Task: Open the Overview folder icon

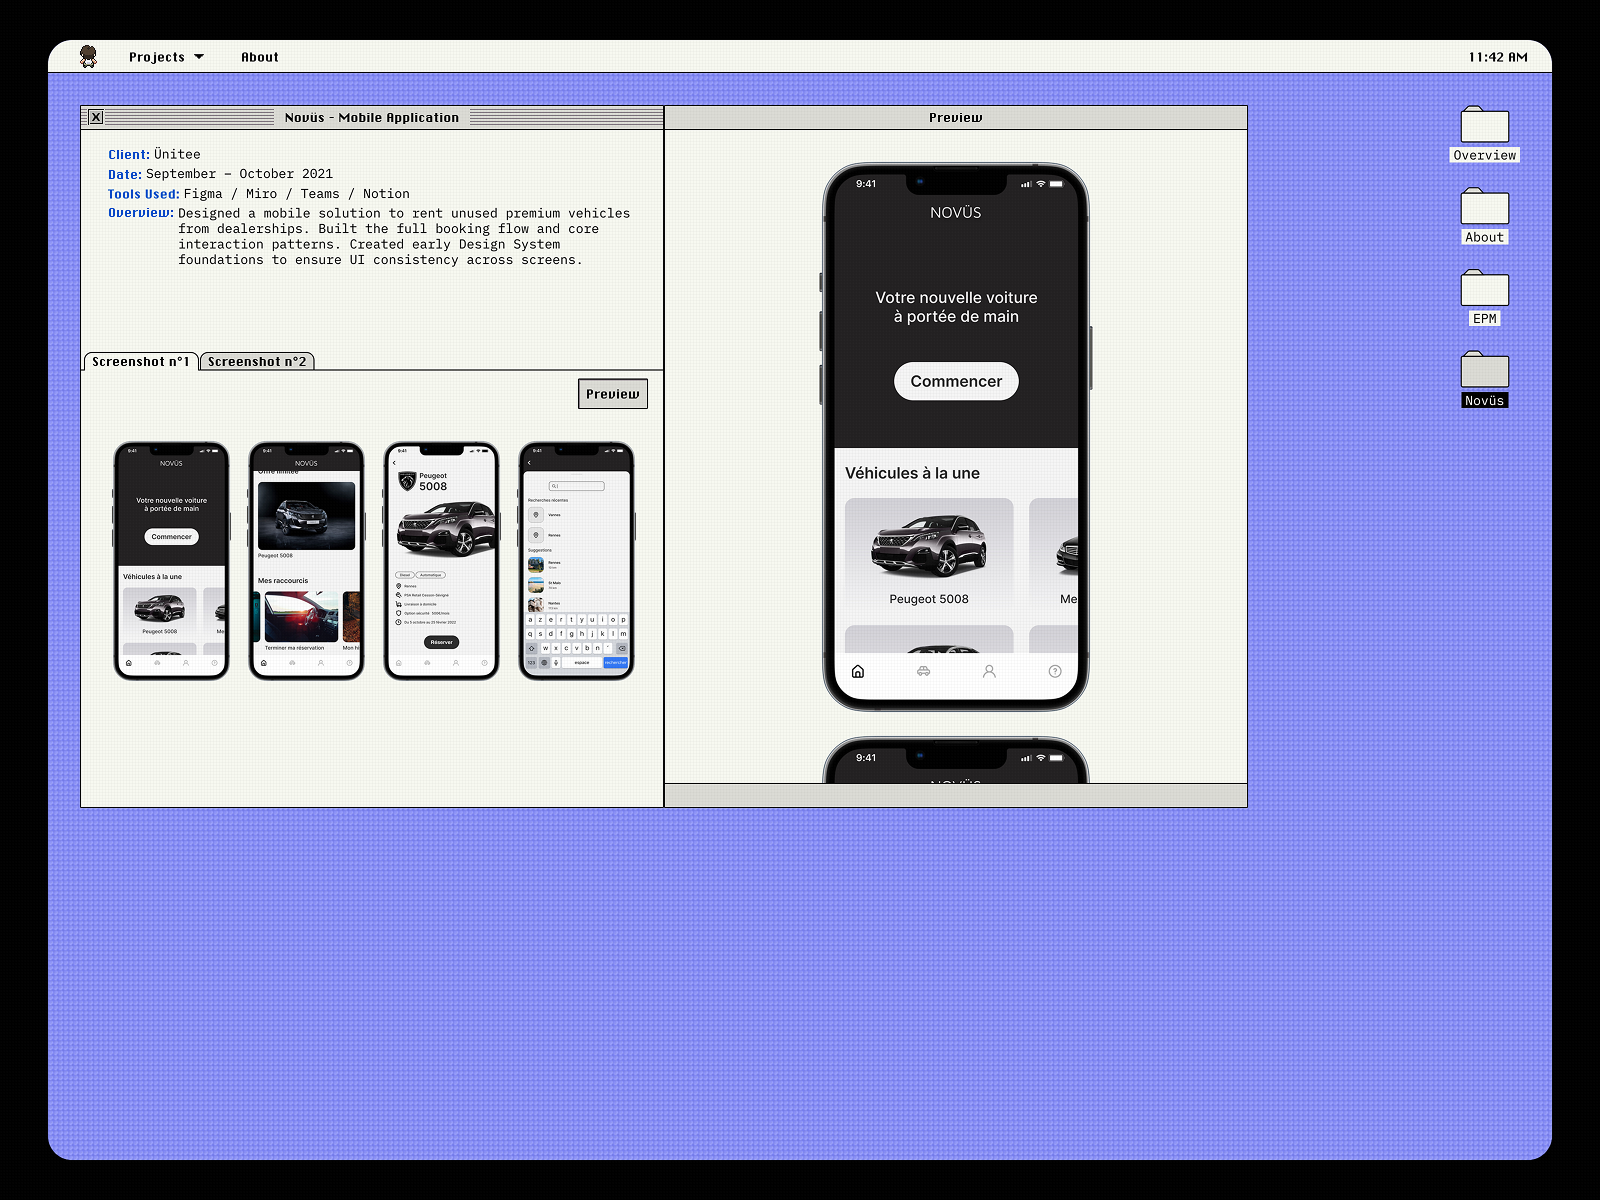Action: click(x=1484, y=127)
